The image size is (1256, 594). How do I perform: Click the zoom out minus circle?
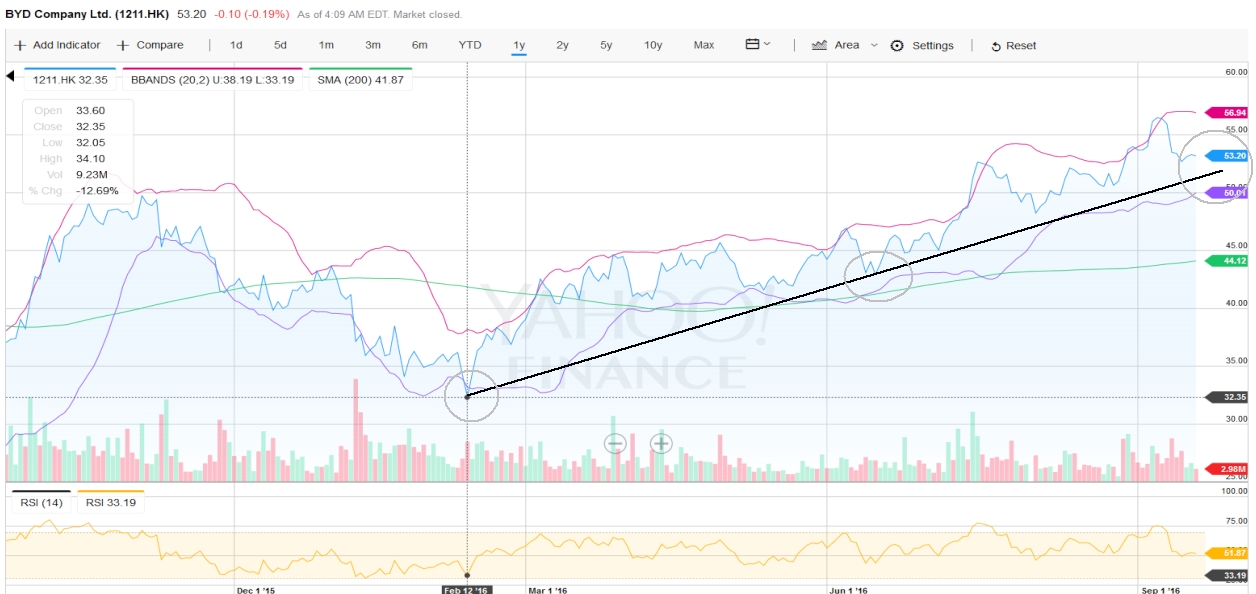[x=614, y=443]
